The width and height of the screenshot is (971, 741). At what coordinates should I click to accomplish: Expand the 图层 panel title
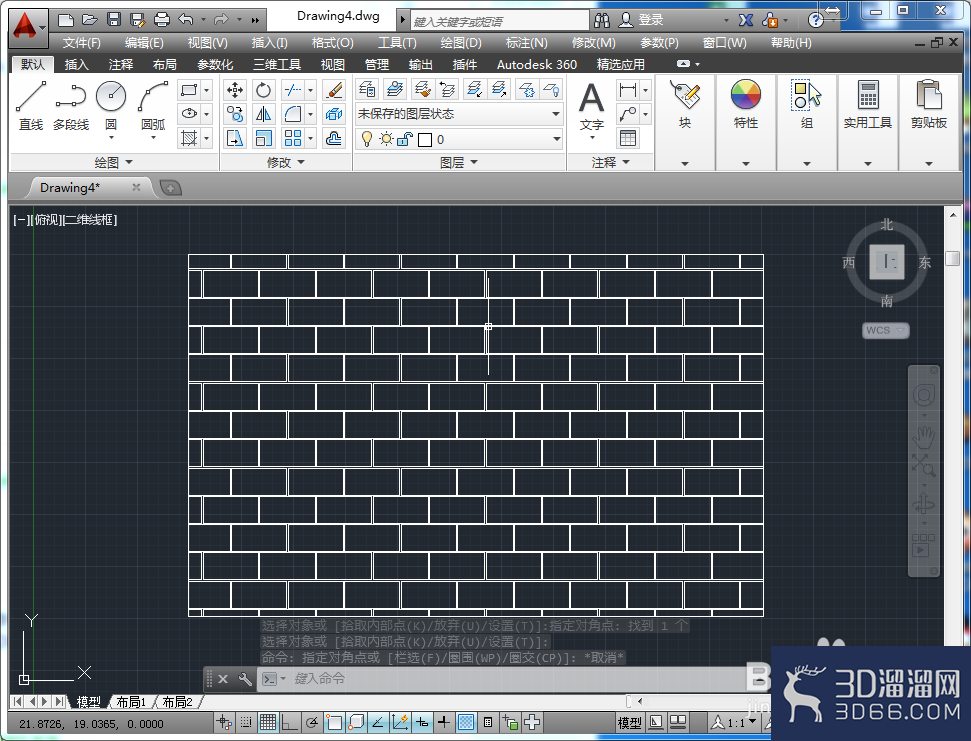(x=459, y=162)
